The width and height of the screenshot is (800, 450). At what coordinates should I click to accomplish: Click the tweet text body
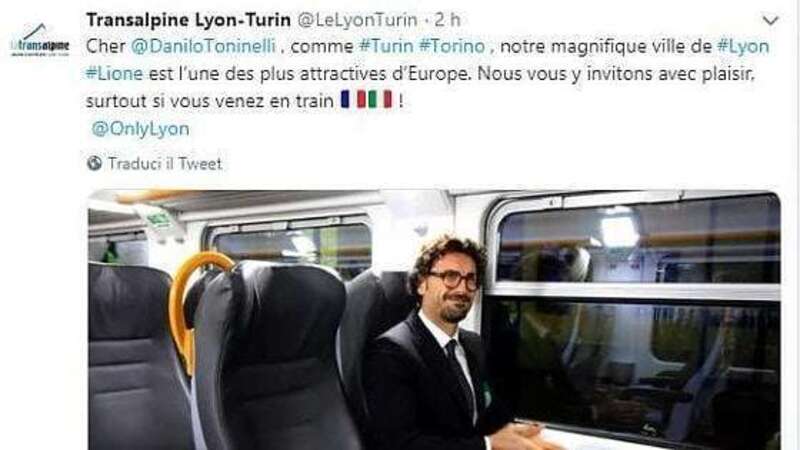[x=428, y=74]
